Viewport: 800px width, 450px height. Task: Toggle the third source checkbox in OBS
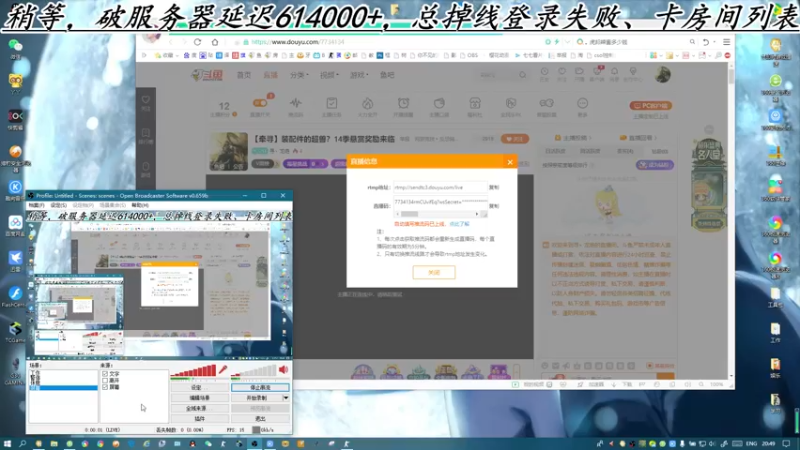pyautogui.click(x=105, y=387)
